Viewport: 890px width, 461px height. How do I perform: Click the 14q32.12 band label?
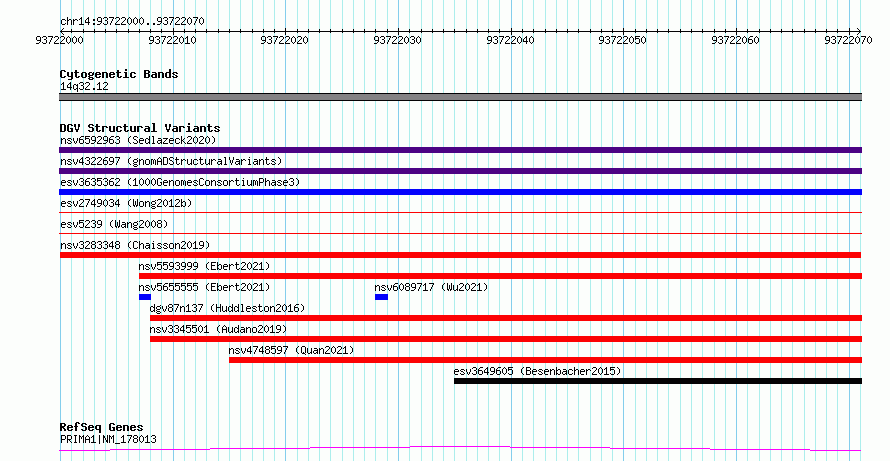tap(84, 86)
